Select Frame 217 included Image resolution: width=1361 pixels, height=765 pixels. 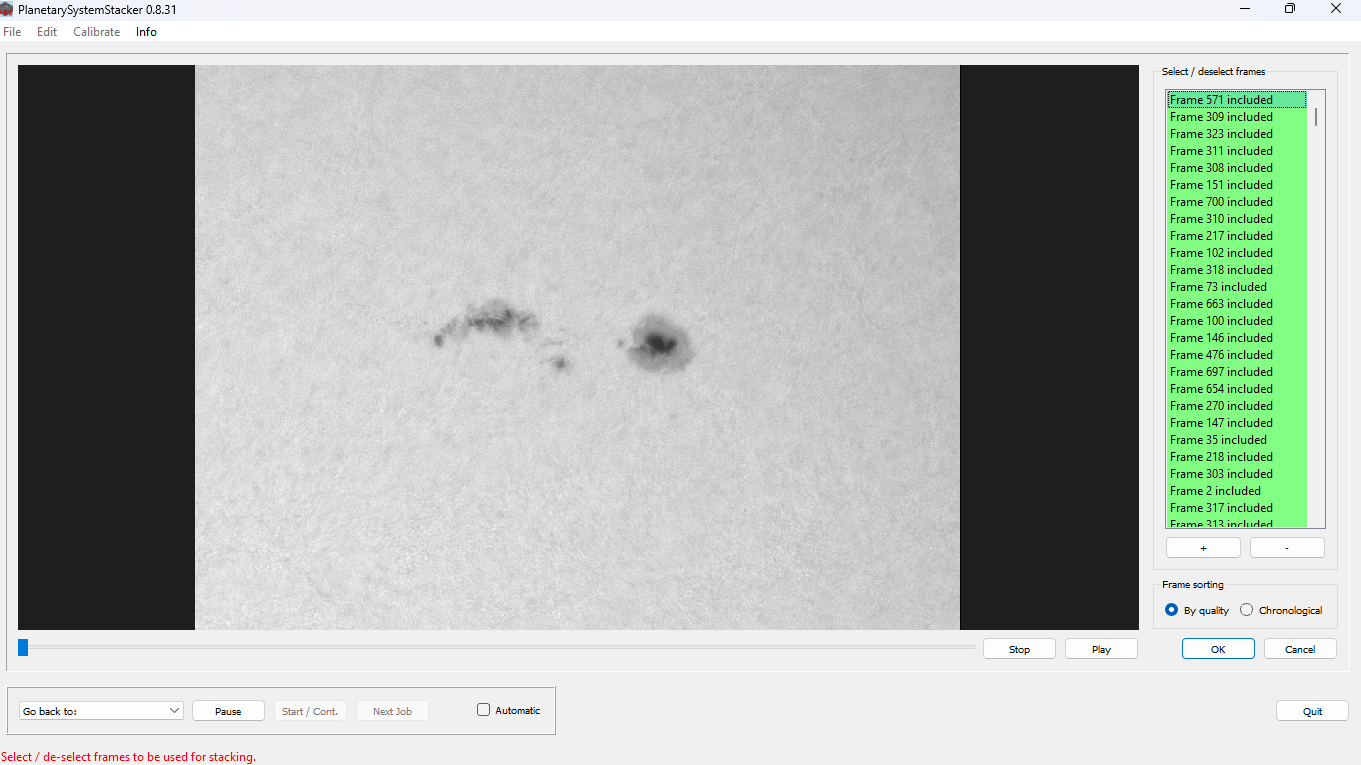(1237, 236)
